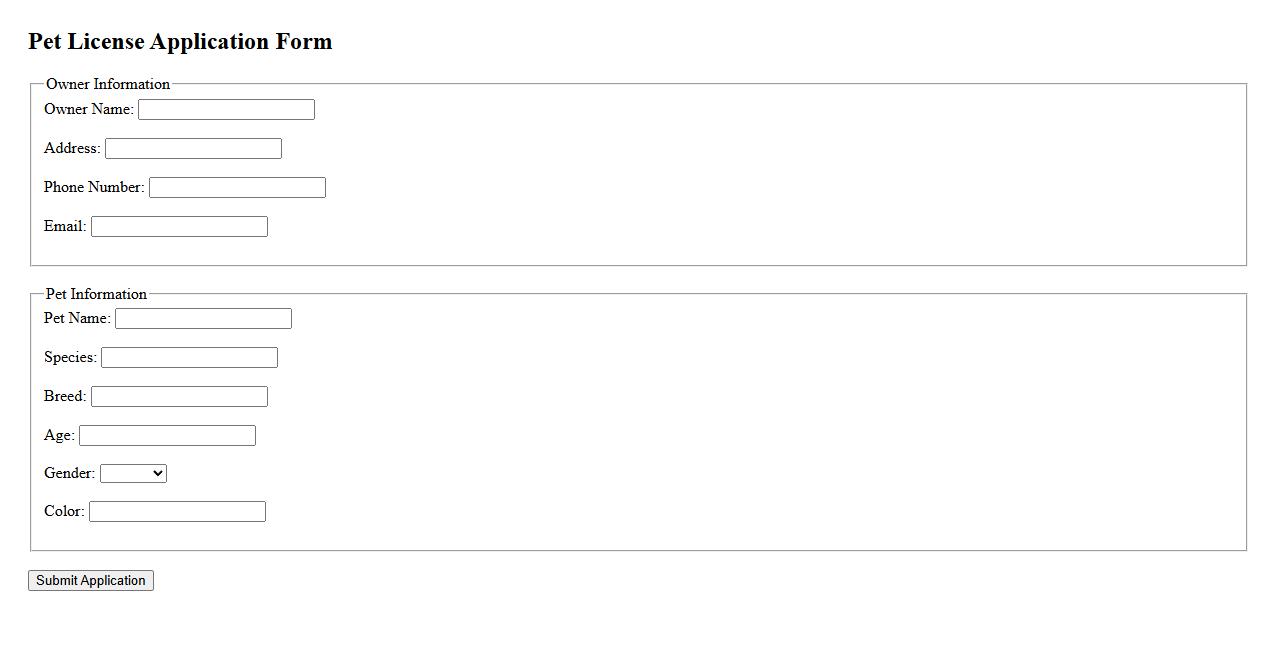Focus the Address text box
The height and width of the screenshot is (650, 1278).
pyautogui.click(x=193, y=149)
